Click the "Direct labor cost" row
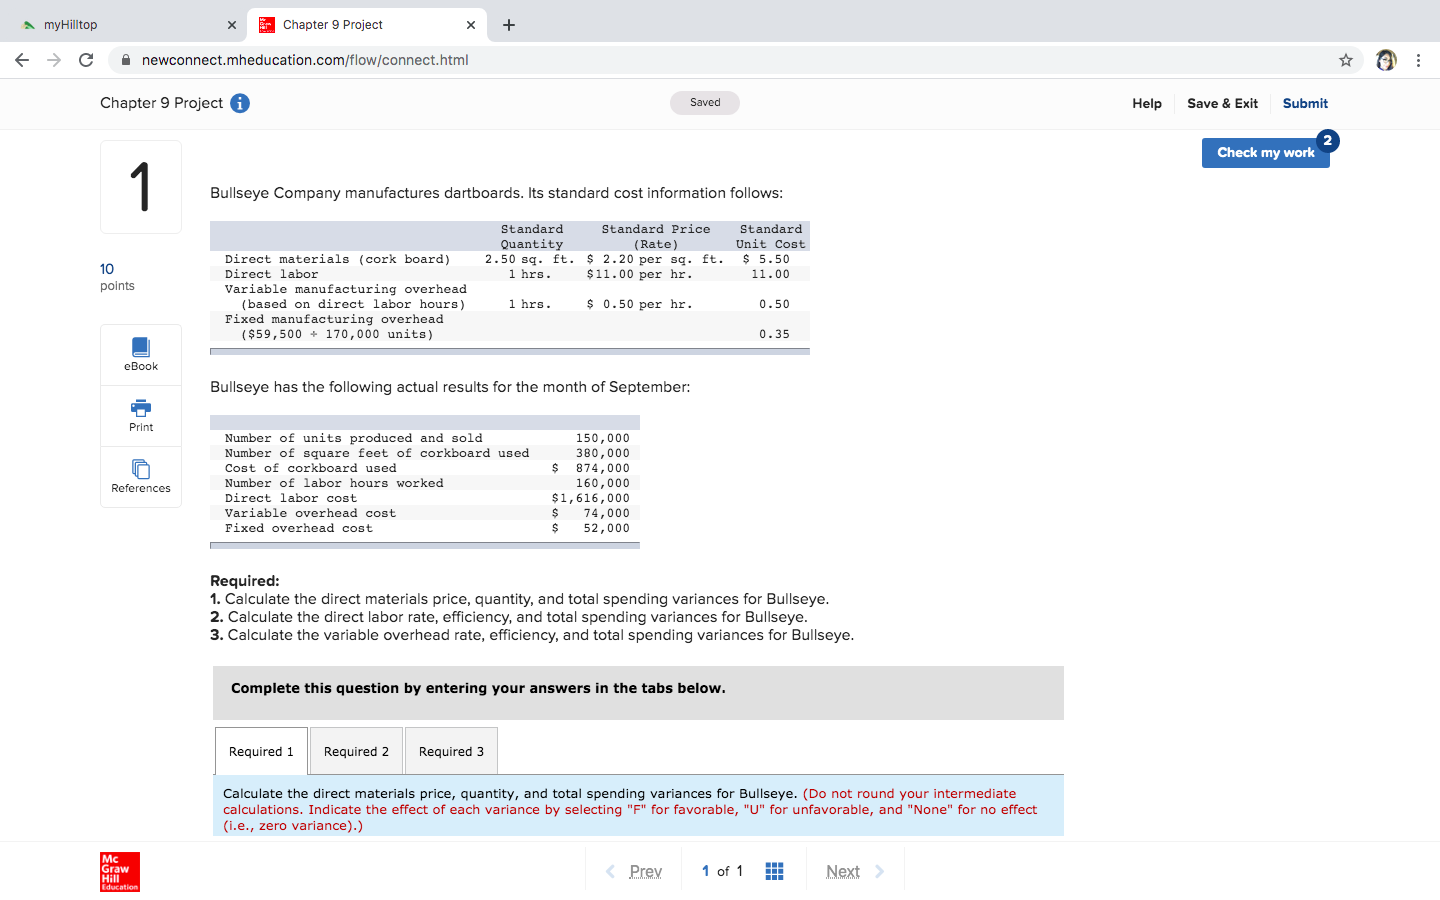 point(425,498)
